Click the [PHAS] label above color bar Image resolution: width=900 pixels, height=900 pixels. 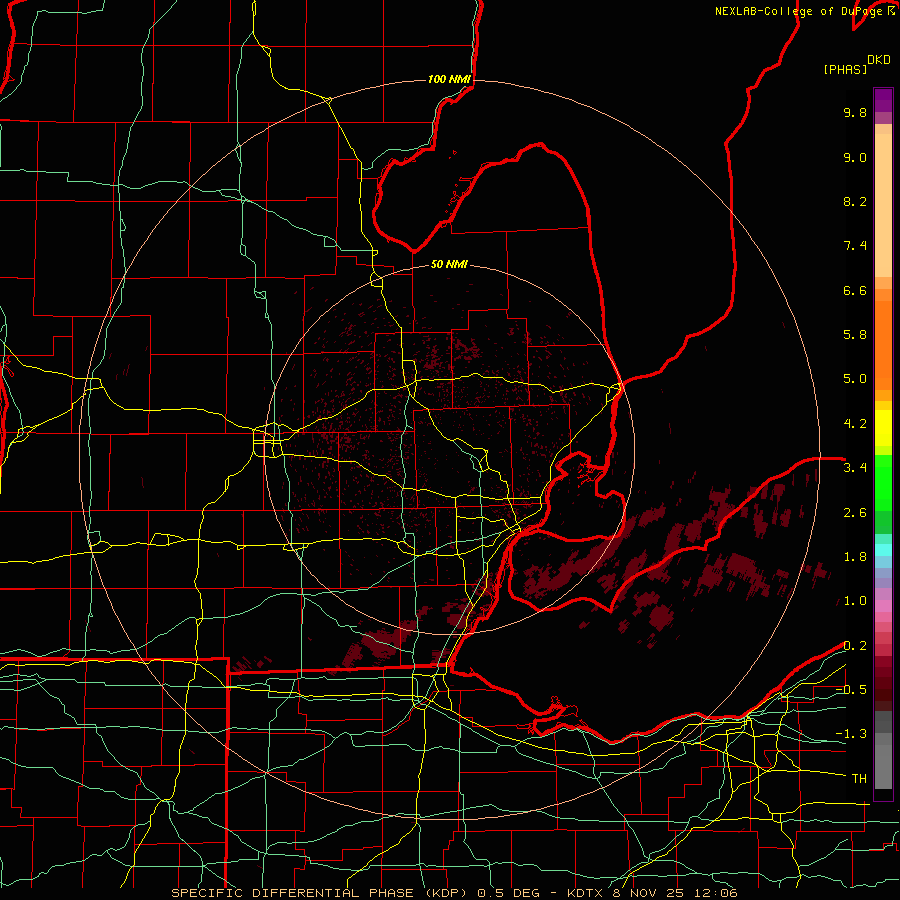tap(845, 69)
